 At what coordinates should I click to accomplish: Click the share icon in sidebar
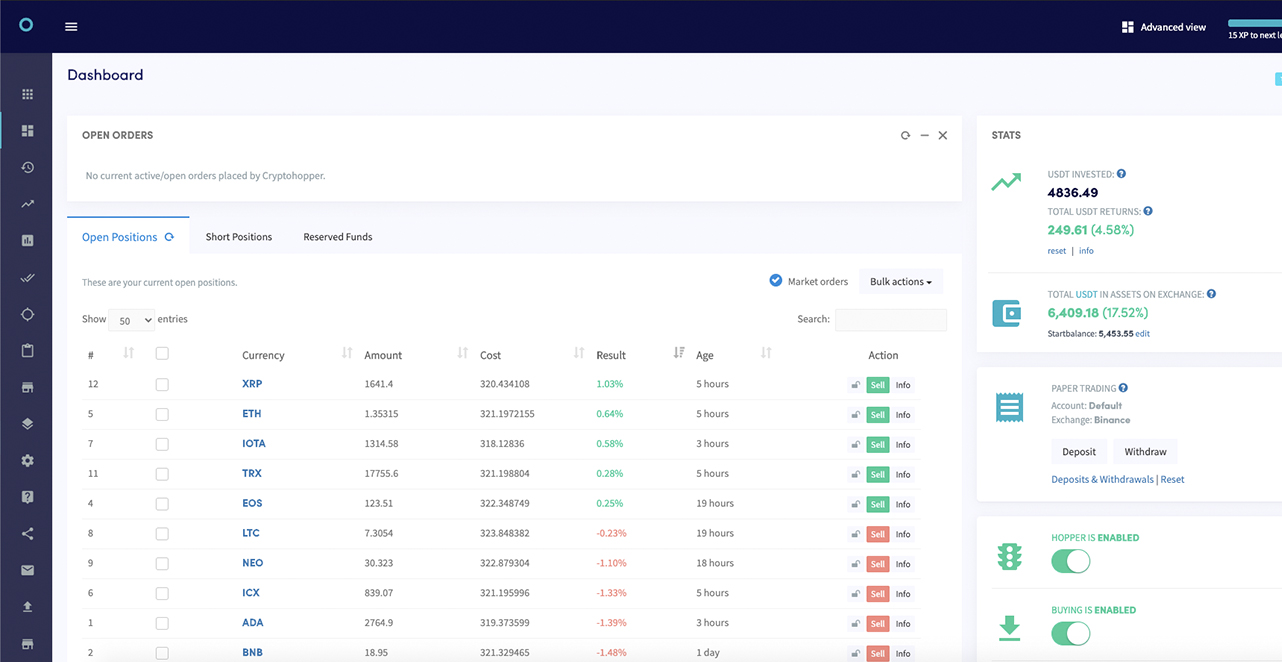(26, 533)
